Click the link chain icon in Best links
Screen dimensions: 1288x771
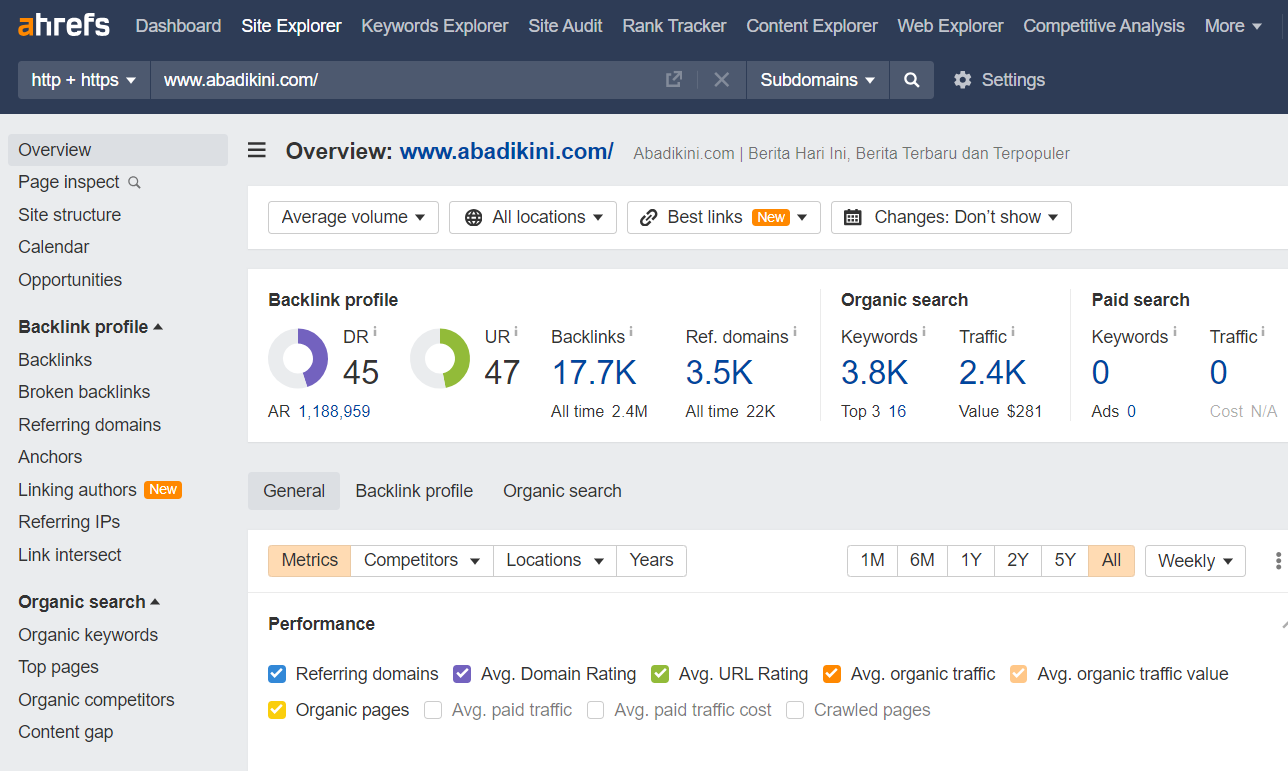649,217
